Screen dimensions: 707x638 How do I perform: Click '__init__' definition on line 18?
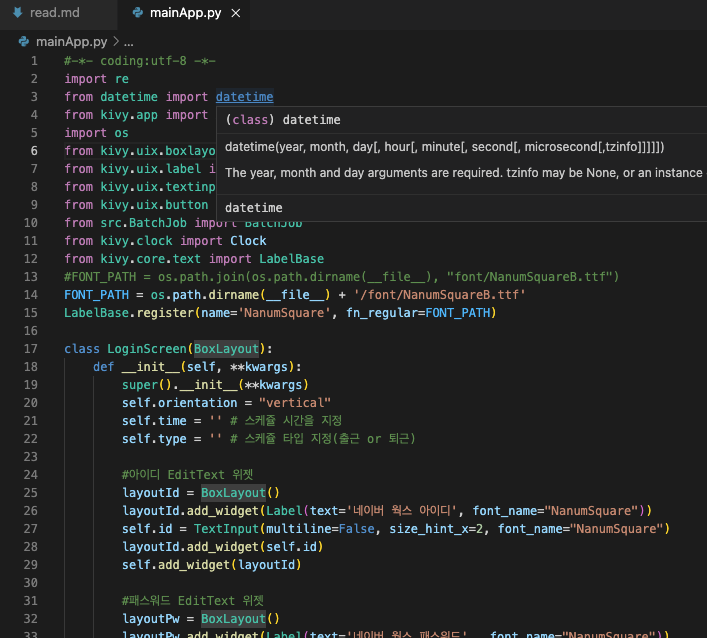tap(151, 367)
